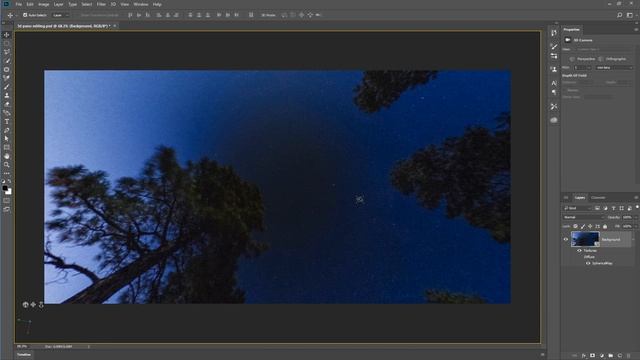Toggle lock image pixels brush icon
The image size is (640, 360).
point(583,226)
